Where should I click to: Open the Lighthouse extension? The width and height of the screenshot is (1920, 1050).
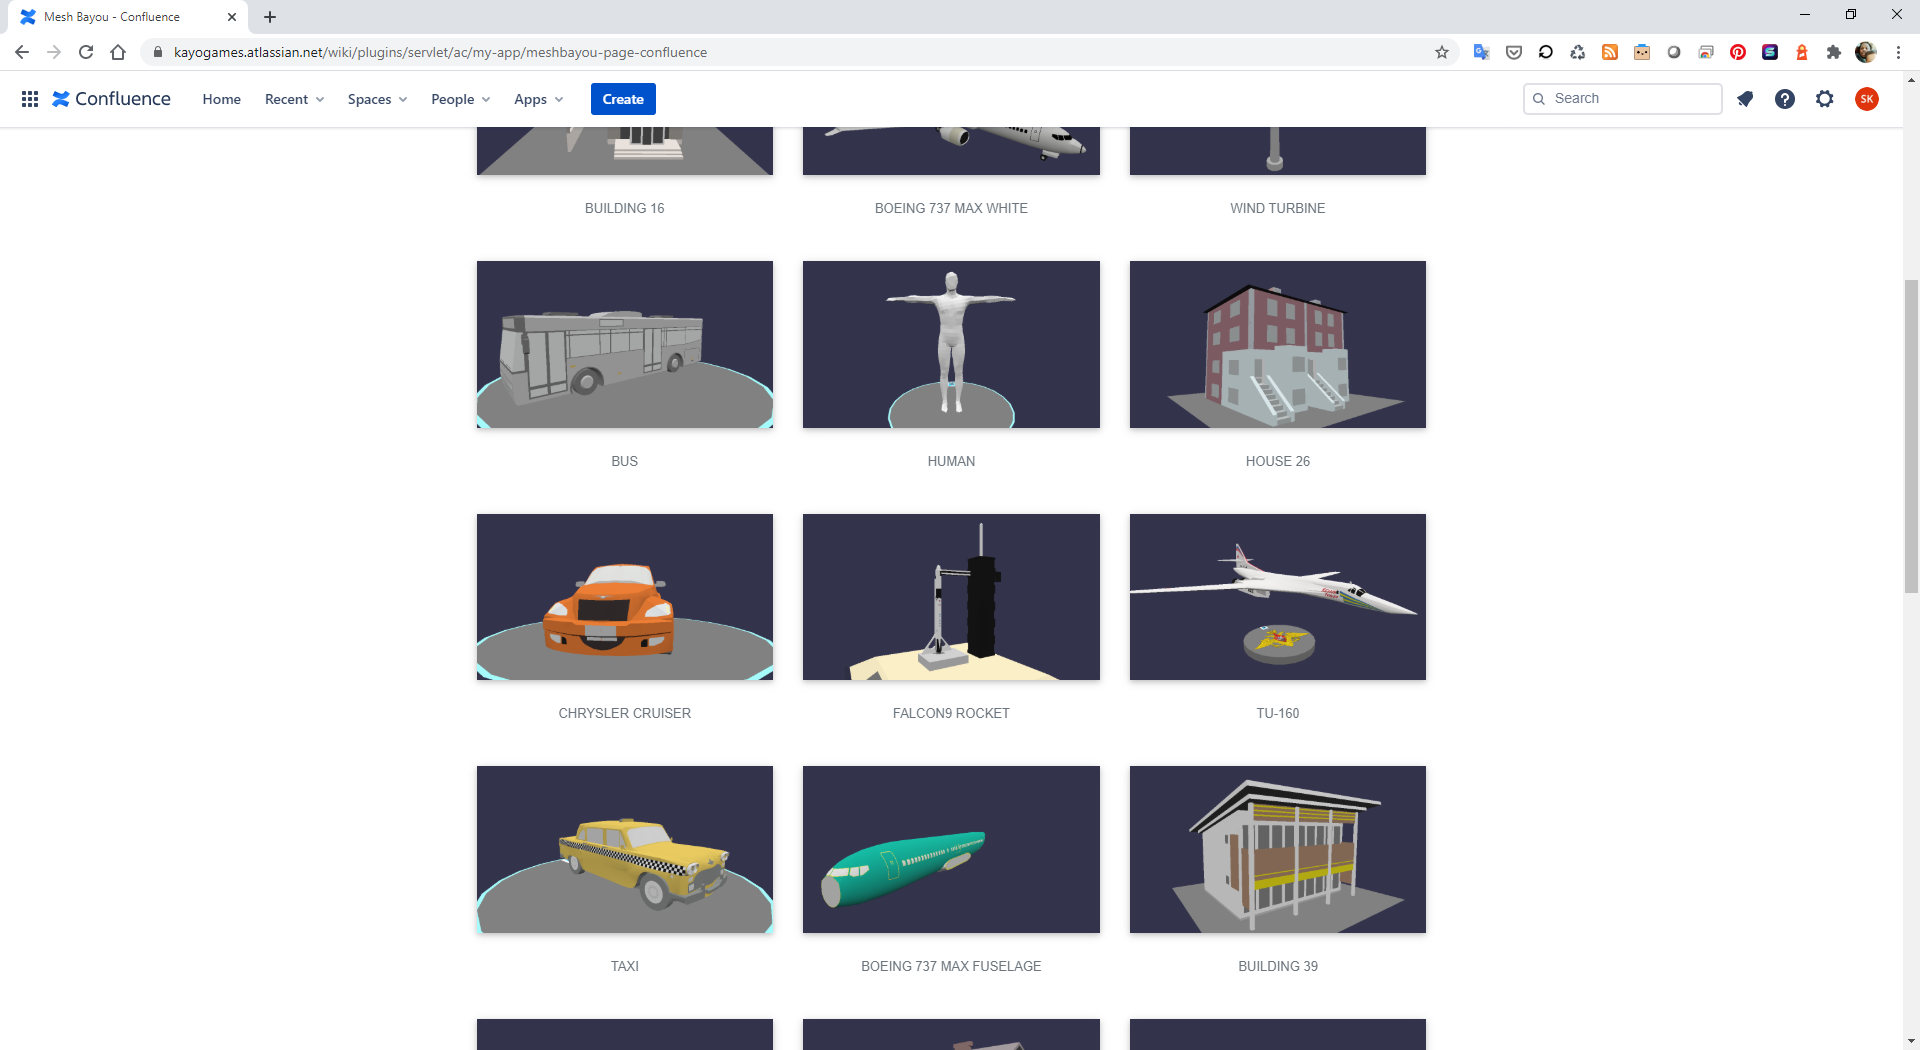pos(1802,52)
